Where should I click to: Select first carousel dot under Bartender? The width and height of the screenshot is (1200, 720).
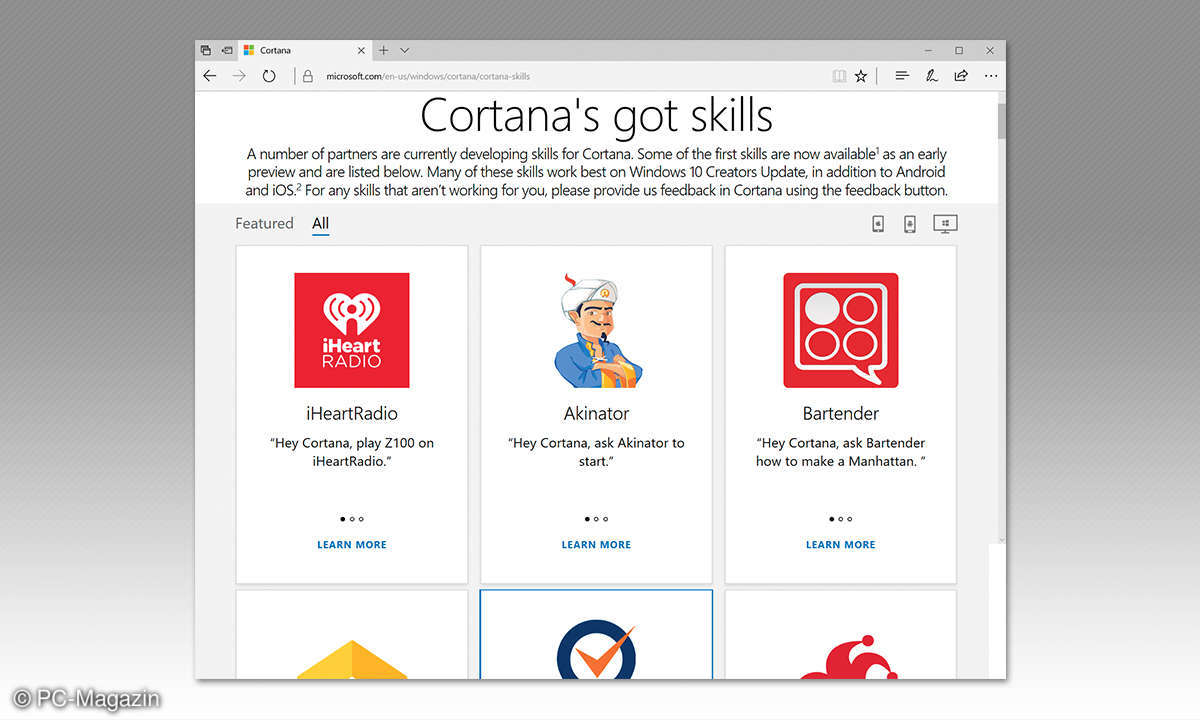click(x=831, y=519)
